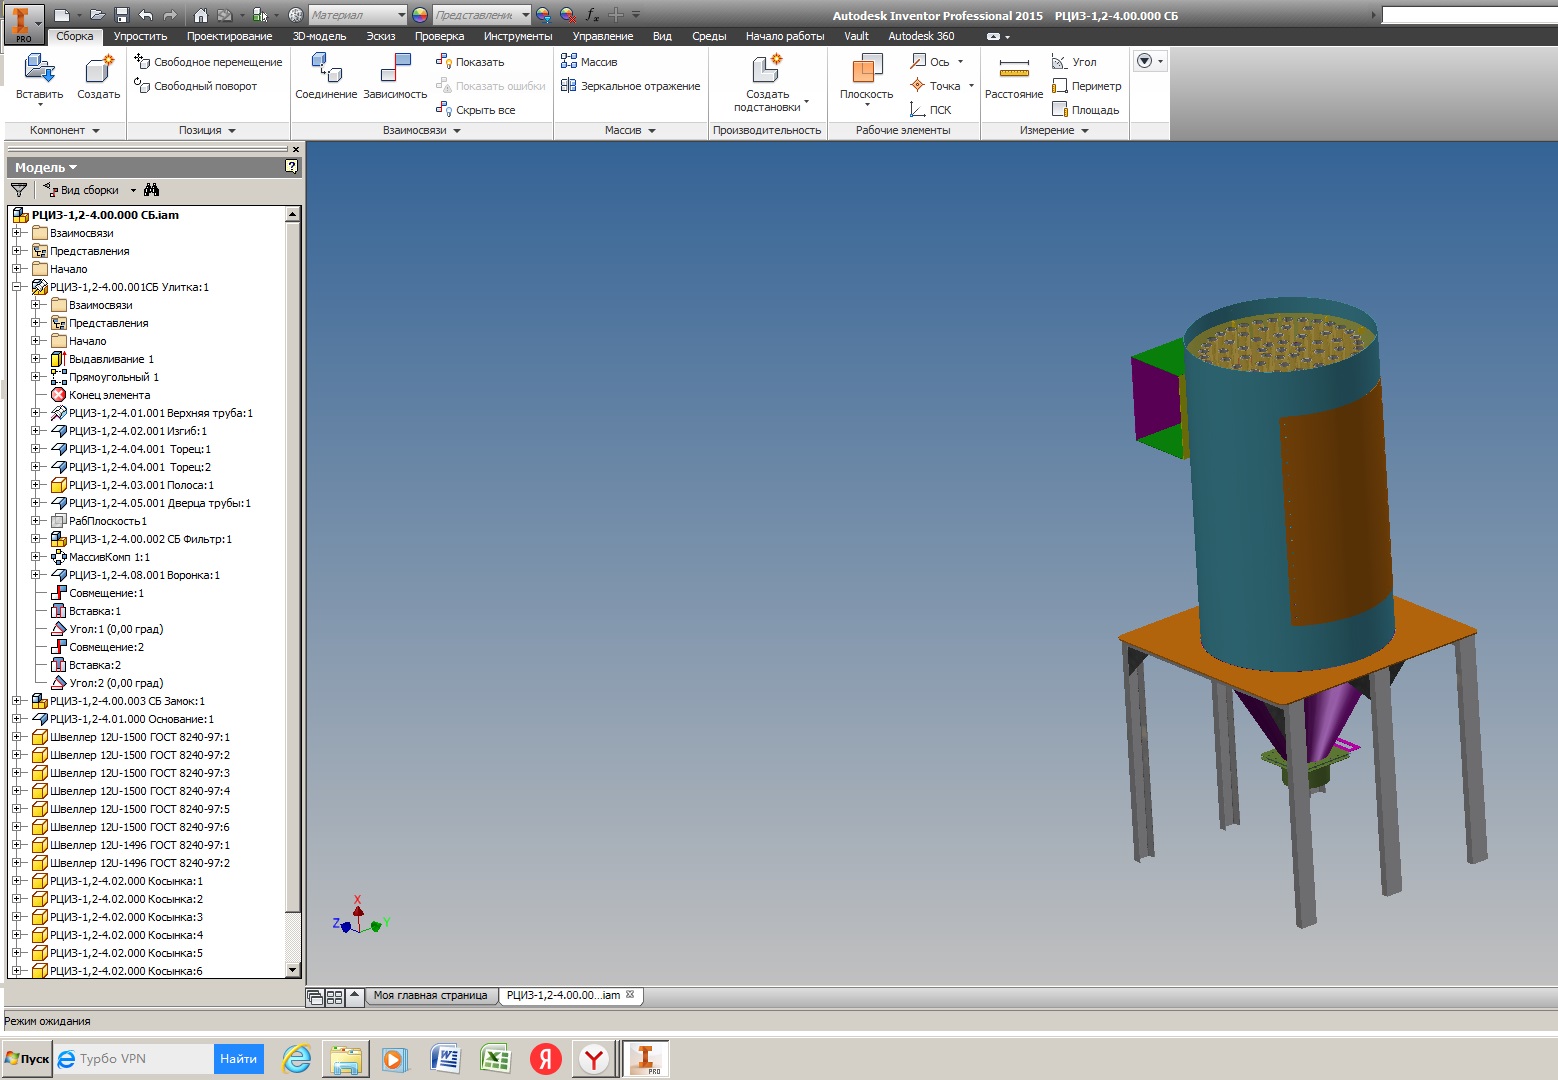Click the Плоскость work plane tool
This screenshot has height=1080, width=1558.
866,70
